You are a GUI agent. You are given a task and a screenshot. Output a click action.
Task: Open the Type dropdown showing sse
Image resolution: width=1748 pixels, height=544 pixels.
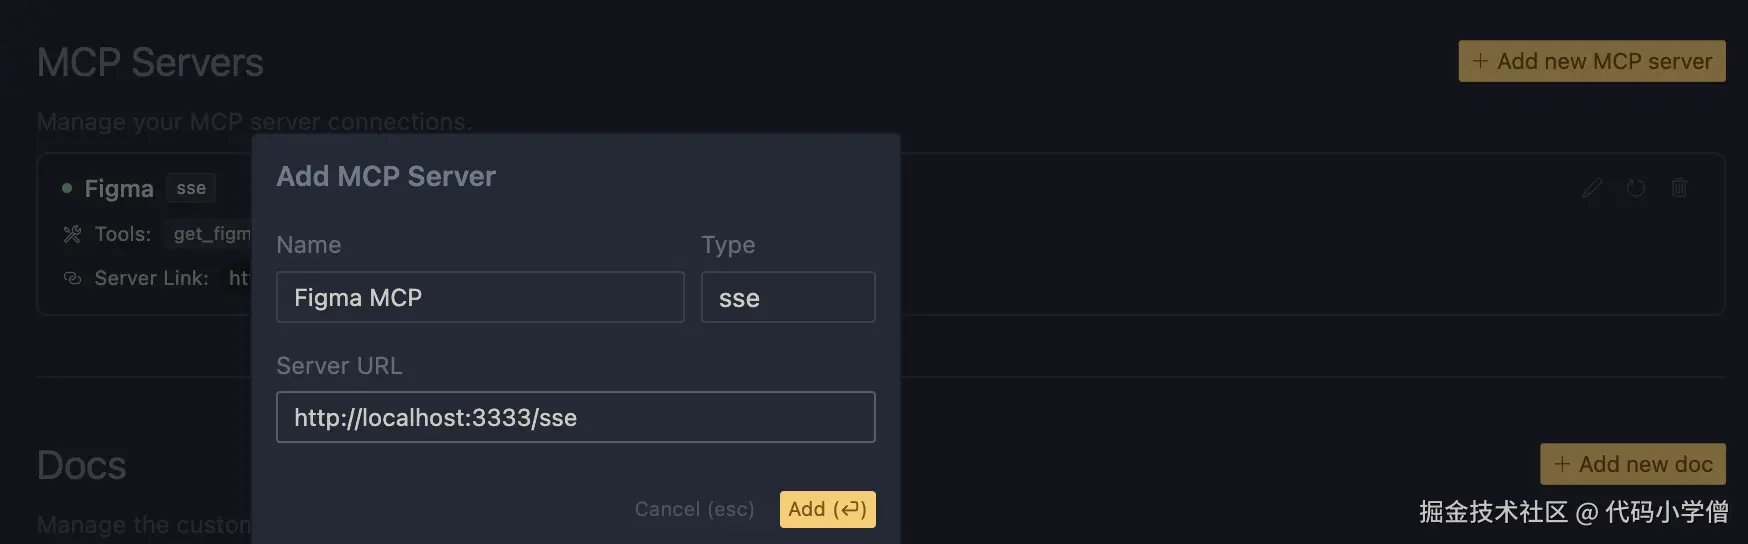tap(787, 297)
